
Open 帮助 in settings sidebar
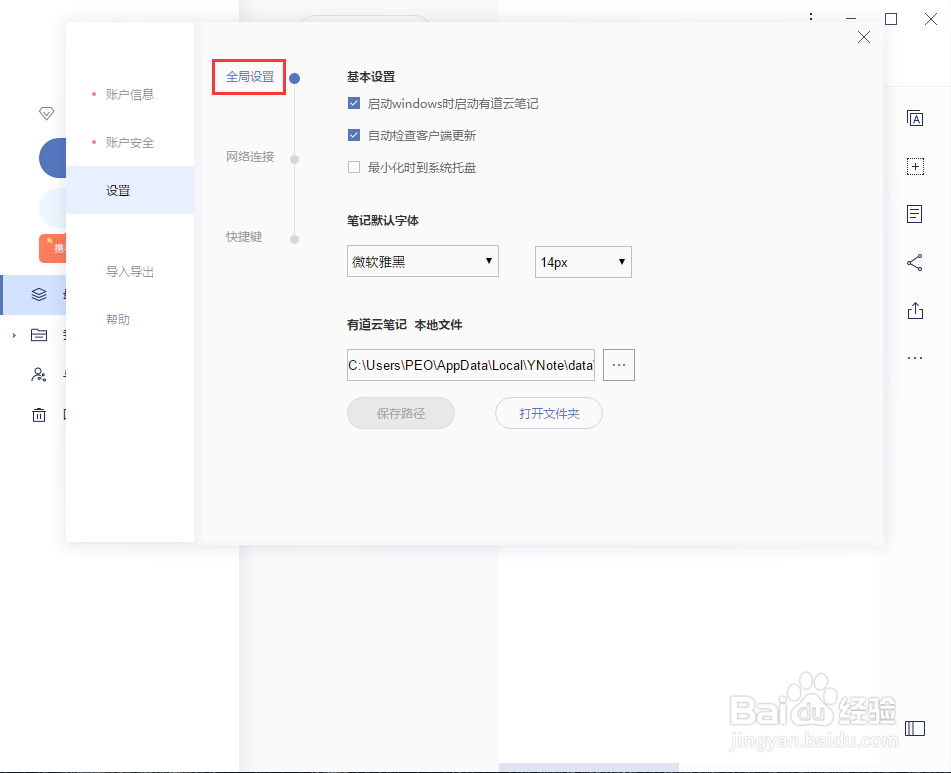(x=118, y=320)
